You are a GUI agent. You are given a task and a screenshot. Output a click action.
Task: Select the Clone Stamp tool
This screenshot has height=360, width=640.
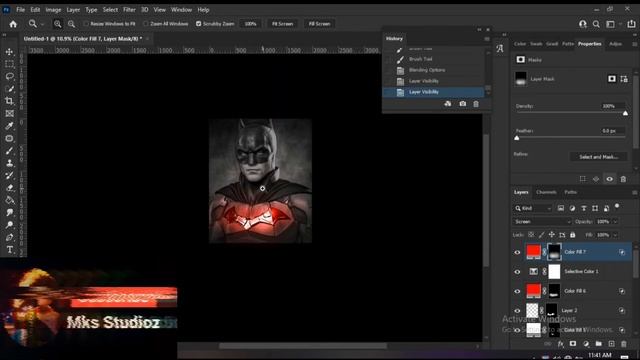tap(9, 163)
